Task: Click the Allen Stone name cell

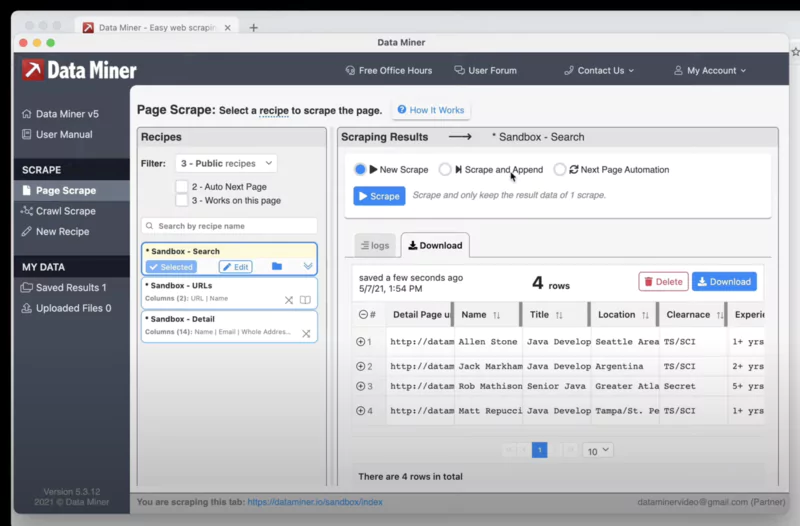Action: 488,342
